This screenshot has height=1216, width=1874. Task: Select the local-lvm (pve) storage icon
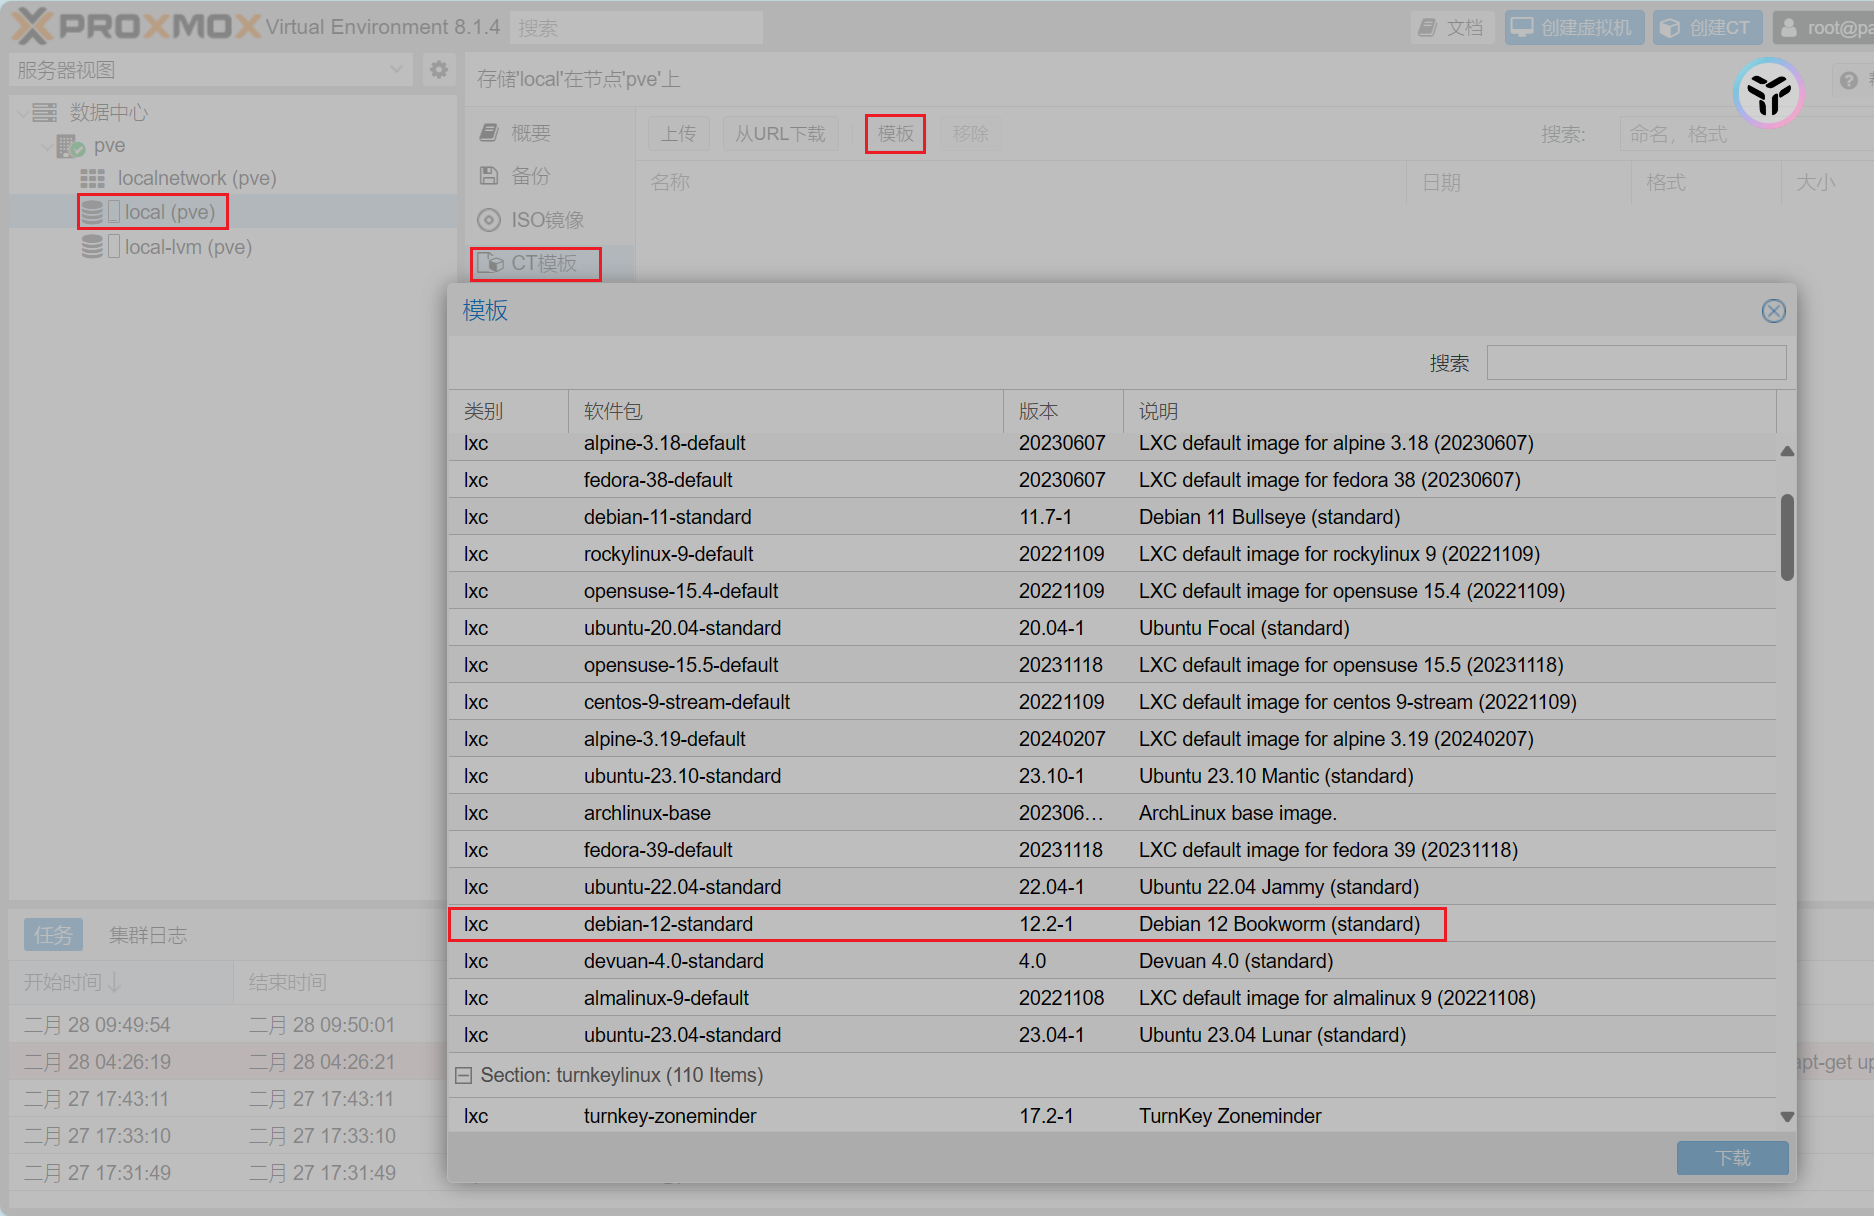(x=92, y=247)
